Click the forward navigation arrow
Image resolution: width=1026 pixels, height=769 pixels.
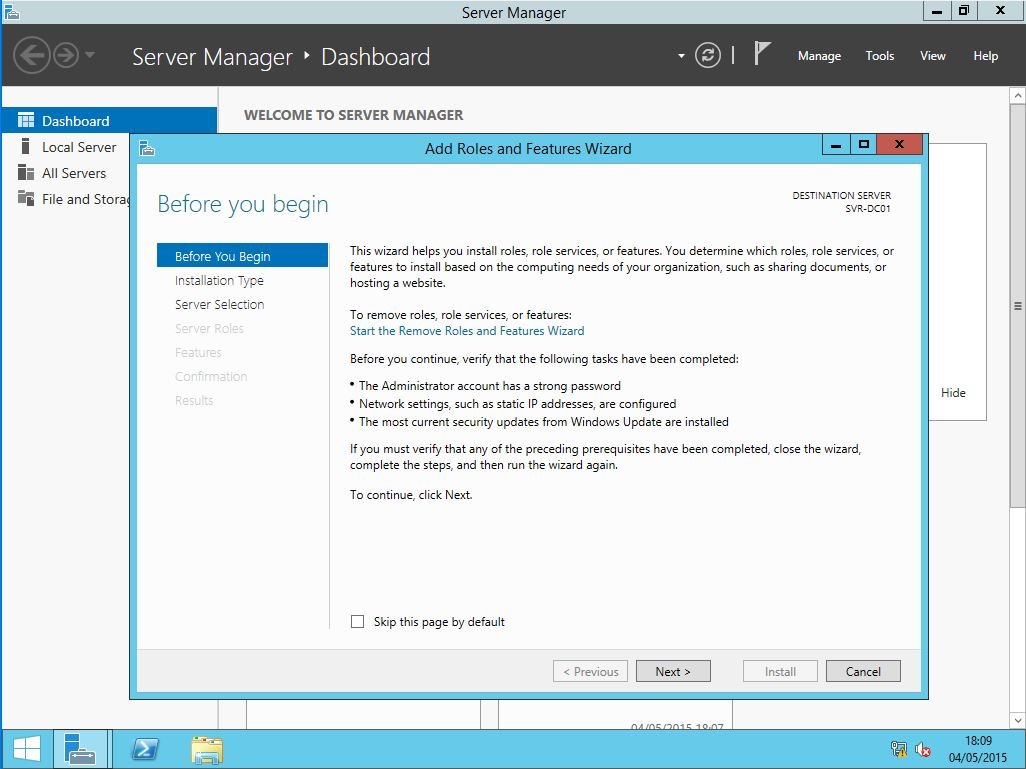pos(66,55)
